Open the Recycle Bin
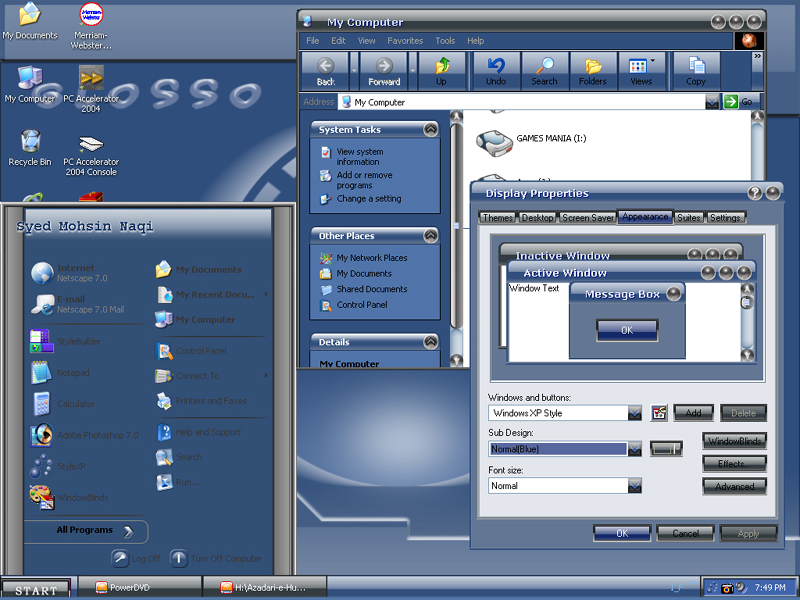The image size is (800, 600). coord(30,148)
